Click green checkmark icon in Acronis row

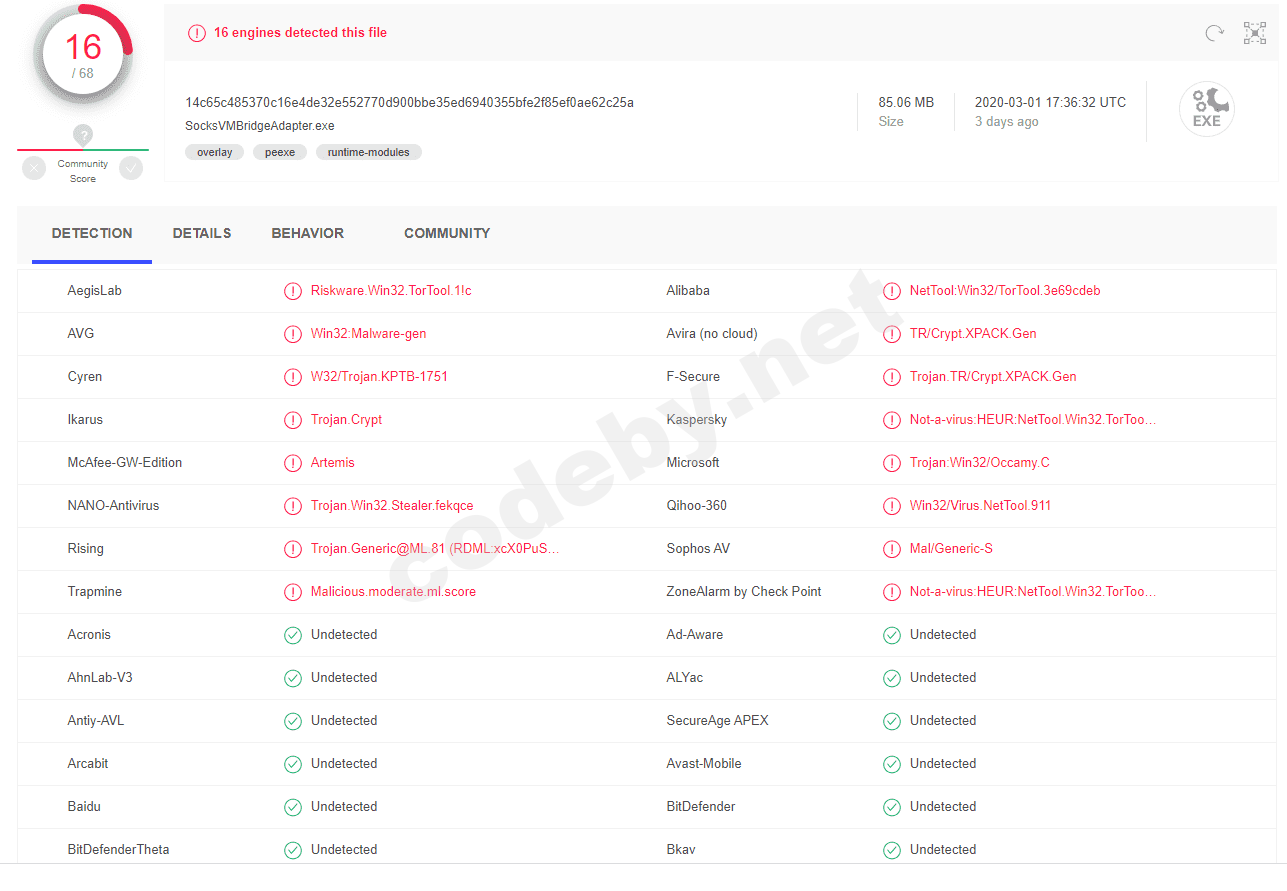[293, 635]
